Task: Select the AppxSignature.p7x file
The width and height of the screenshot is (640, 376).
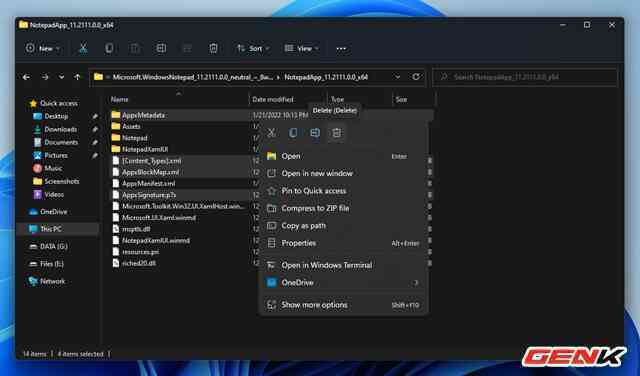Action: [149, 195]
